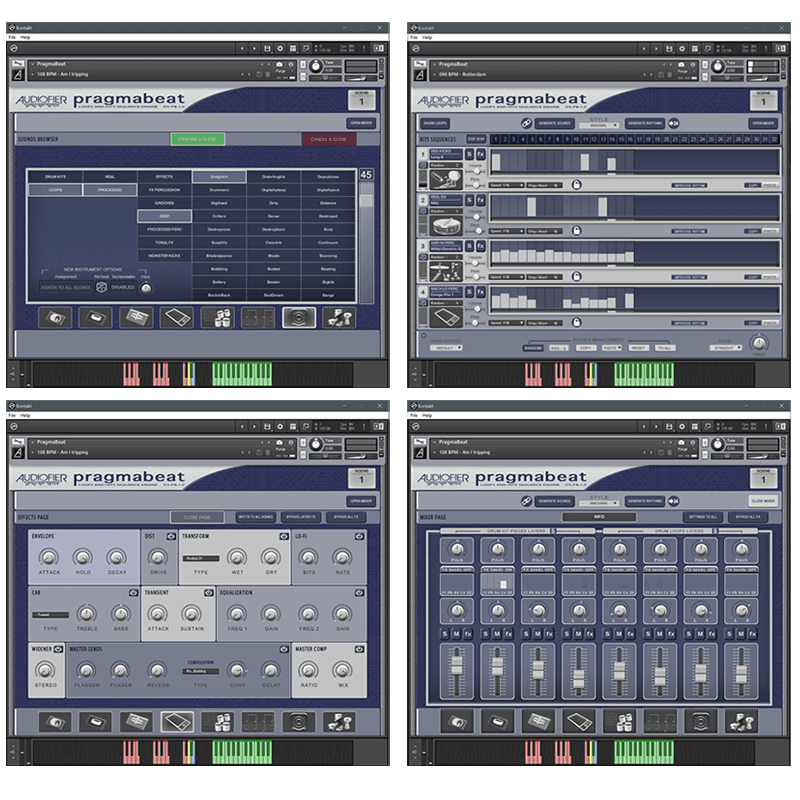This screenshot has width=800, height=800.
Task: Open the File menu in Sounds Browser window
Action: click(12, 37)
